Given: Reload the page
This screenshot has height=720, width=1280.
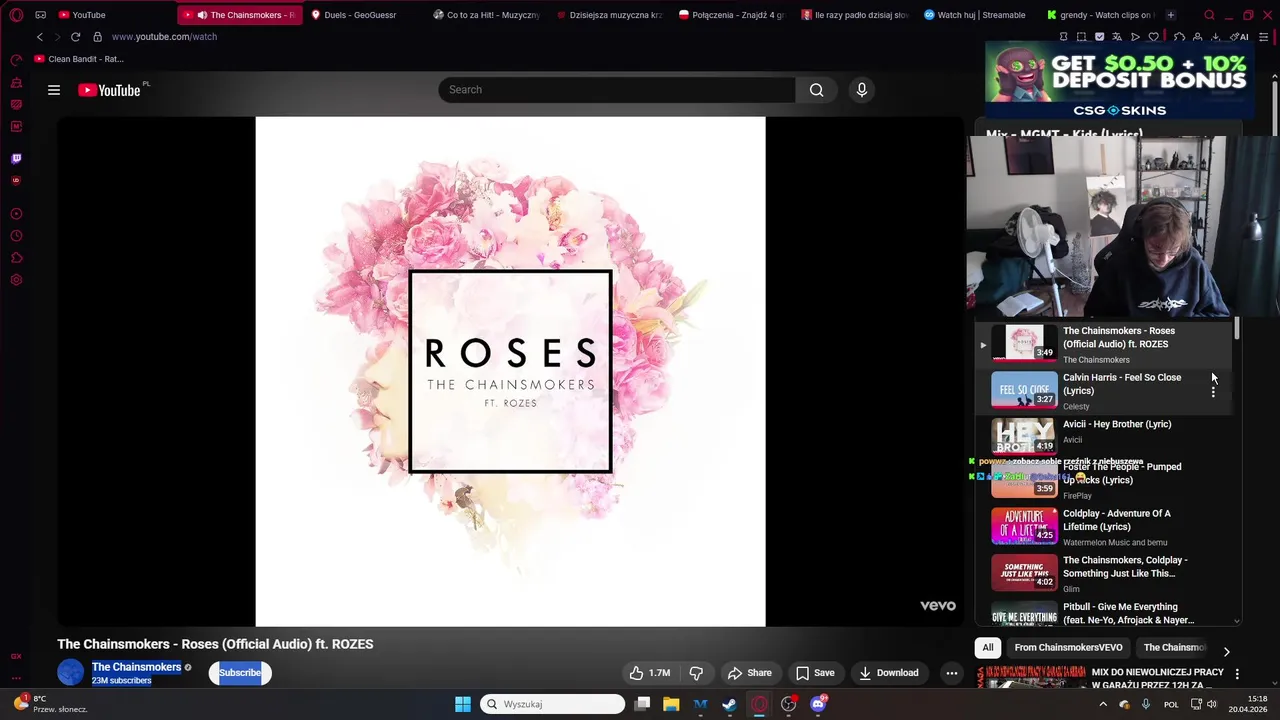Looking at the screenshot, I should pyautogui.click(x=75, y=37).
